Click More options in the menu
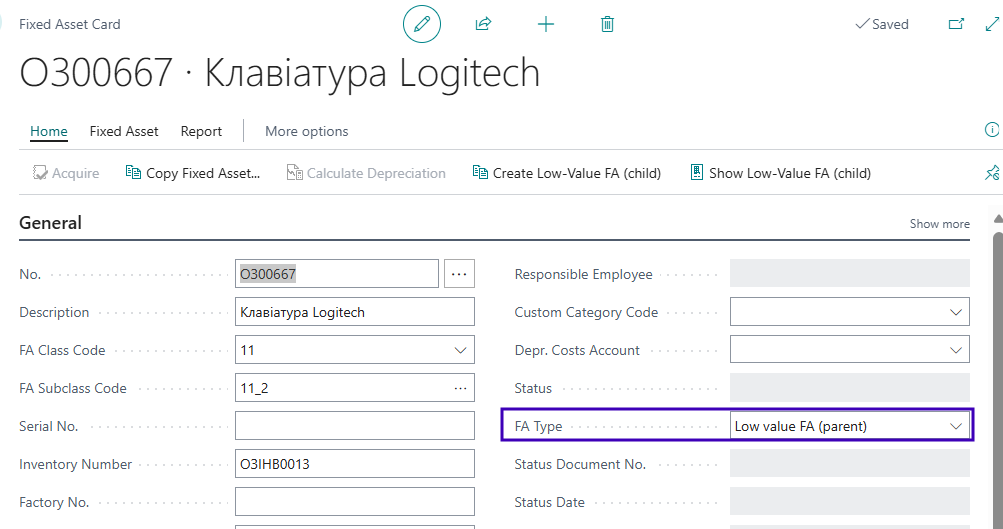Image resolution: width=1003 pixels, height=529 pixels. (x=306, y=131)
